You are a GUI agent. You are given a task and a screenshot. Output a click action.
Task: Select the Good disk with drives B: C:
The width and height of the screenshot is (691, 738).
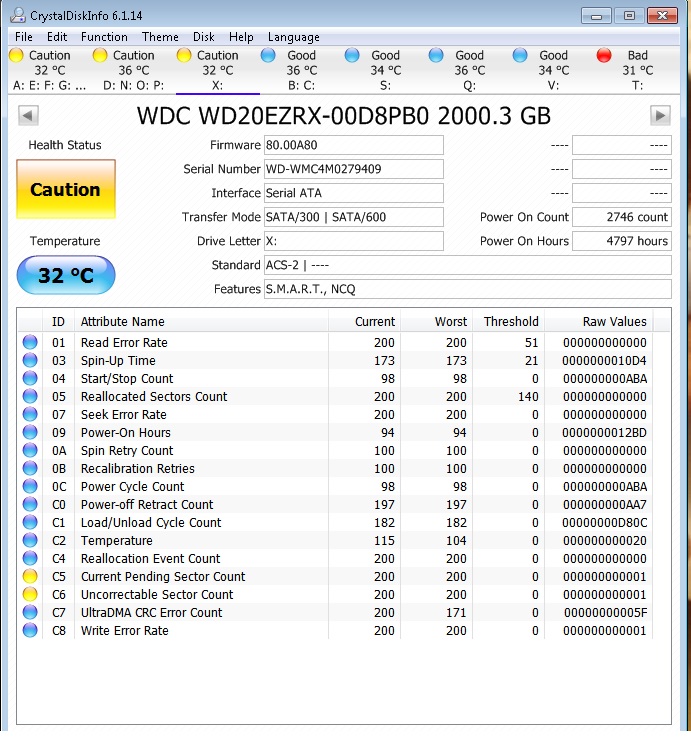tap(289, 70)
